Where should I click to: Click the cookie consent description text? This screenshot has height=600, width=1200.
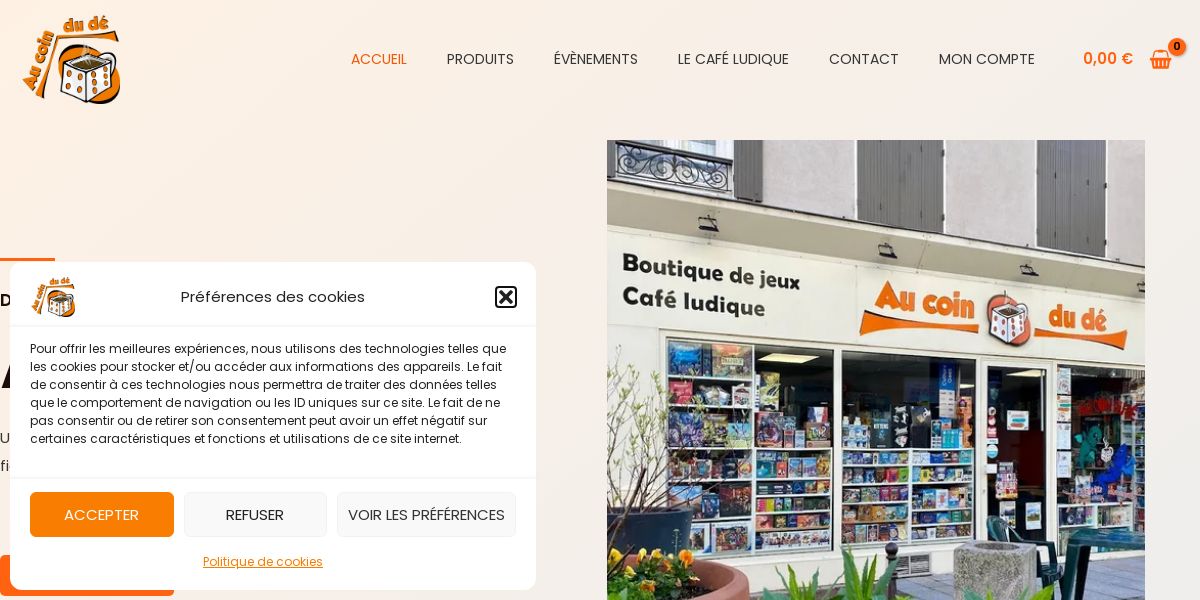268,393
